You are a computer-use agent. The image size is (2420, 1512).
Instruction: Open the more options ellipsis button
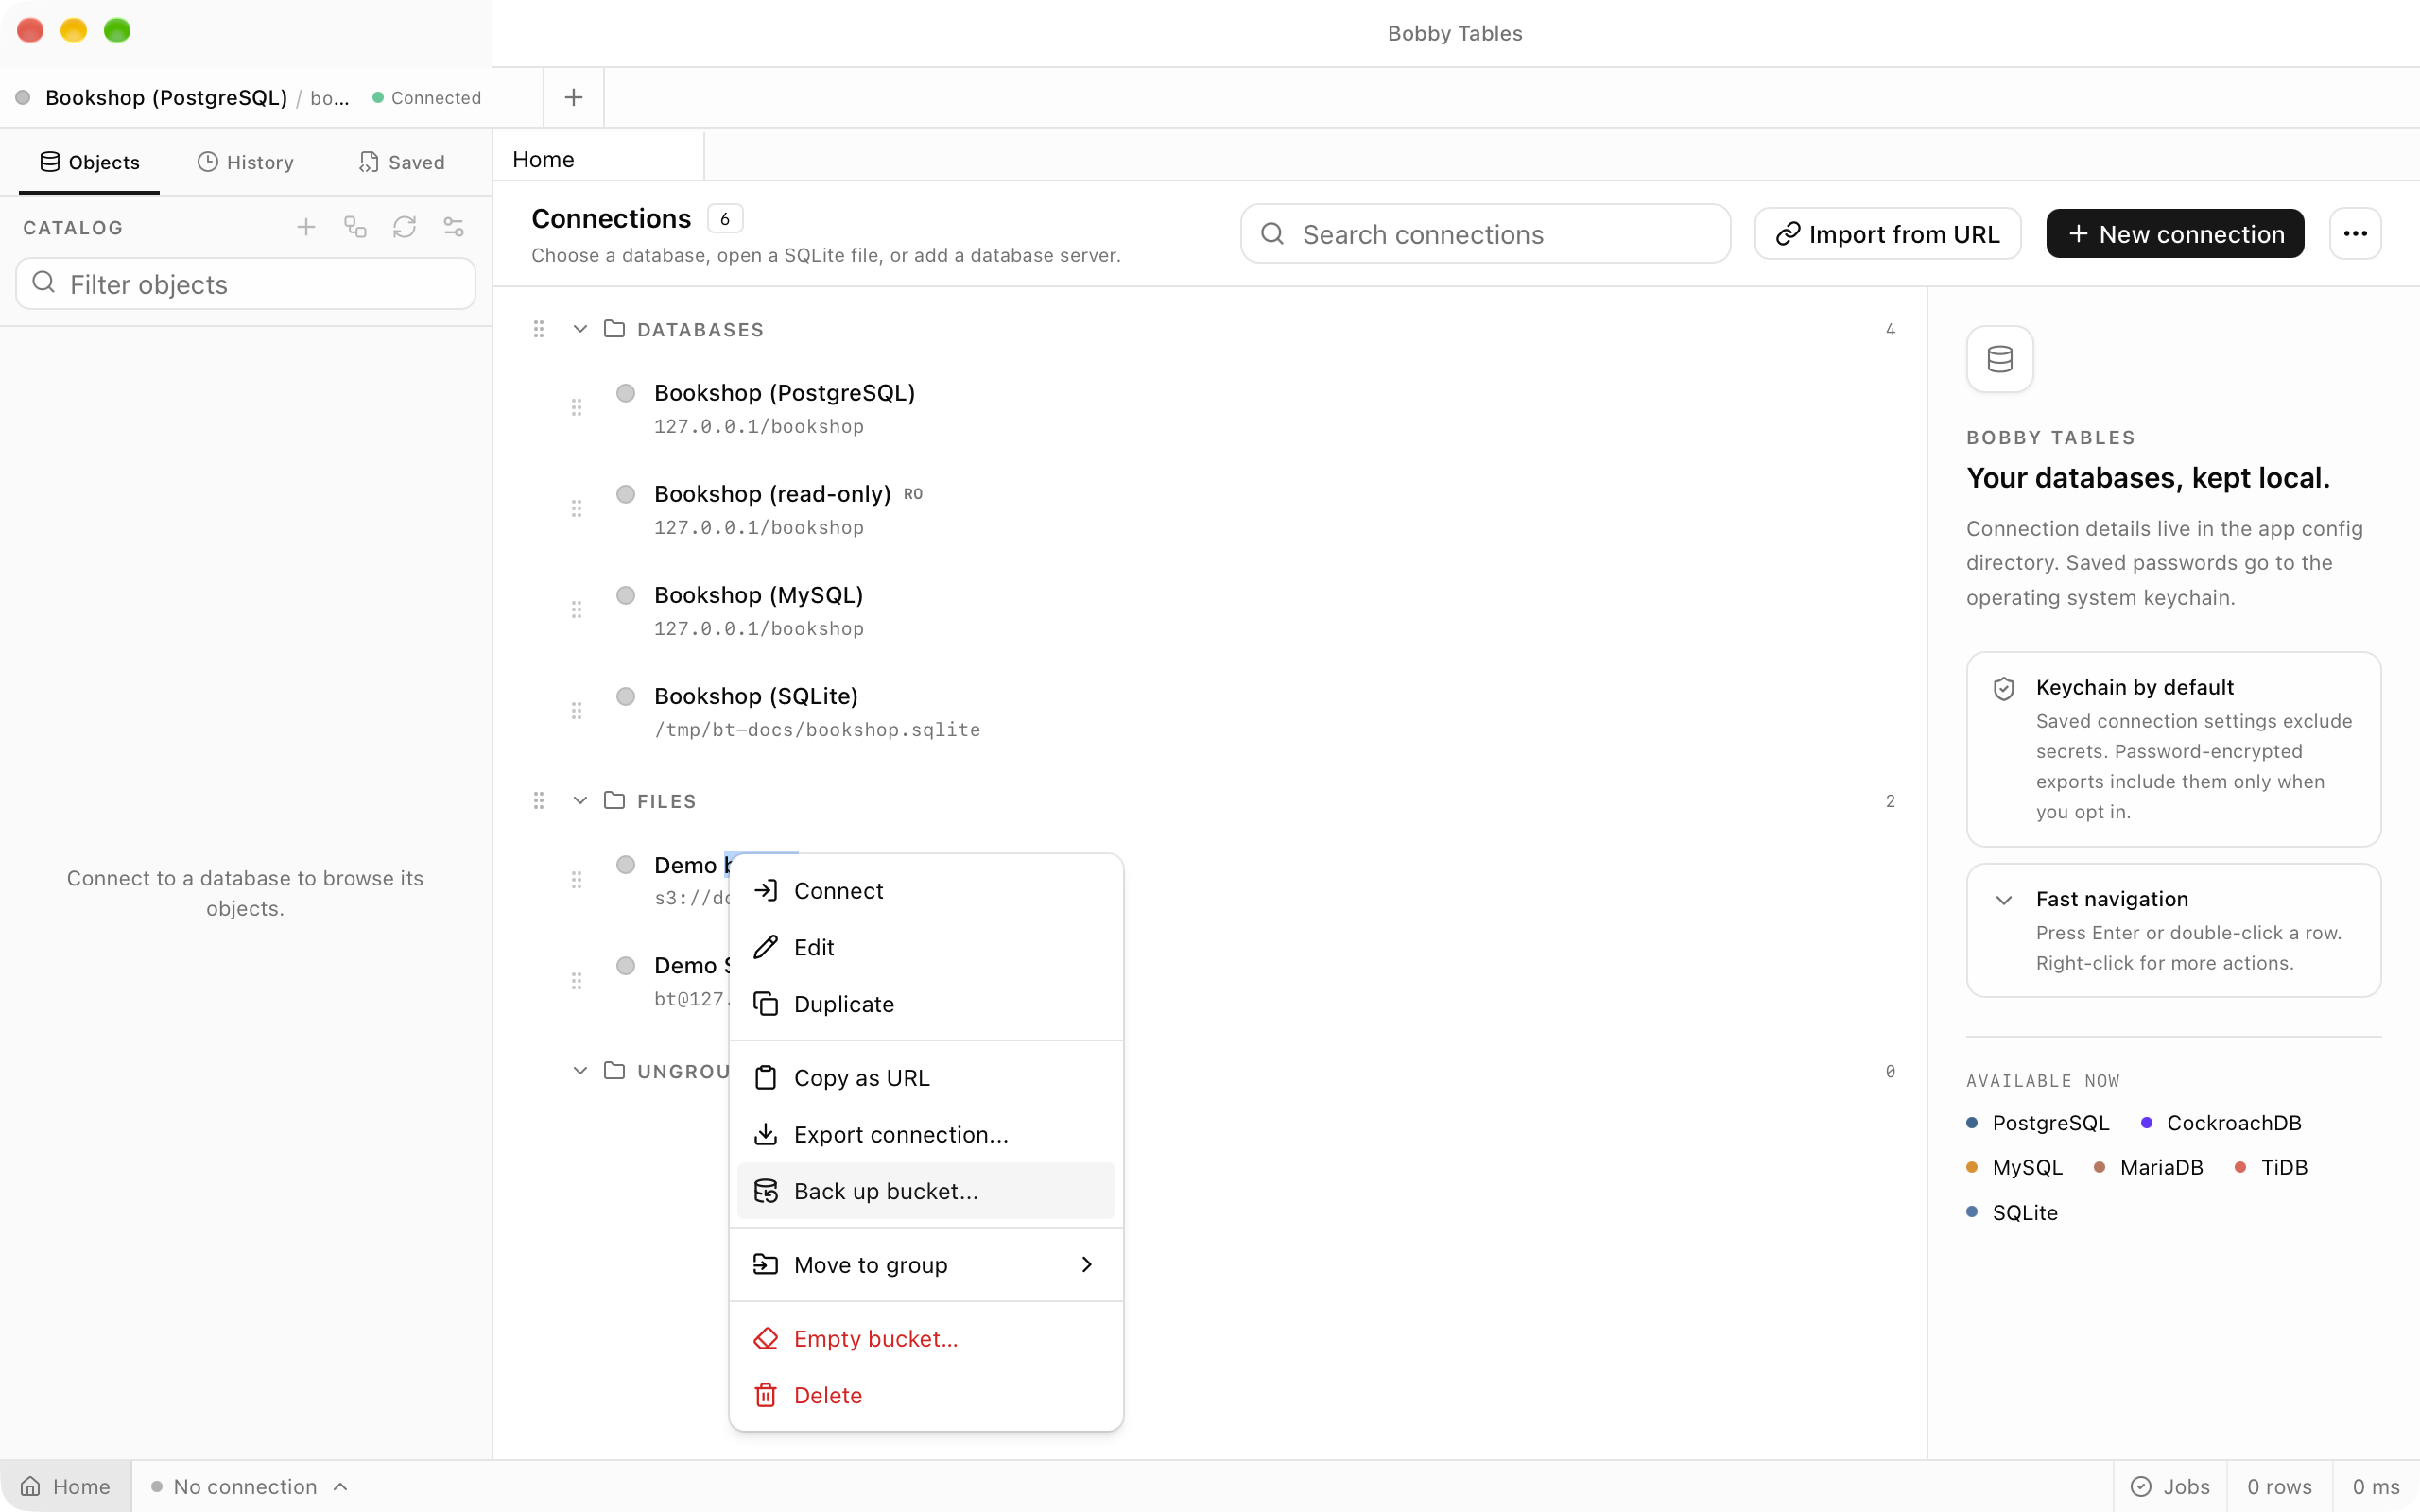pyautogui.click(x=2355, y=233)
